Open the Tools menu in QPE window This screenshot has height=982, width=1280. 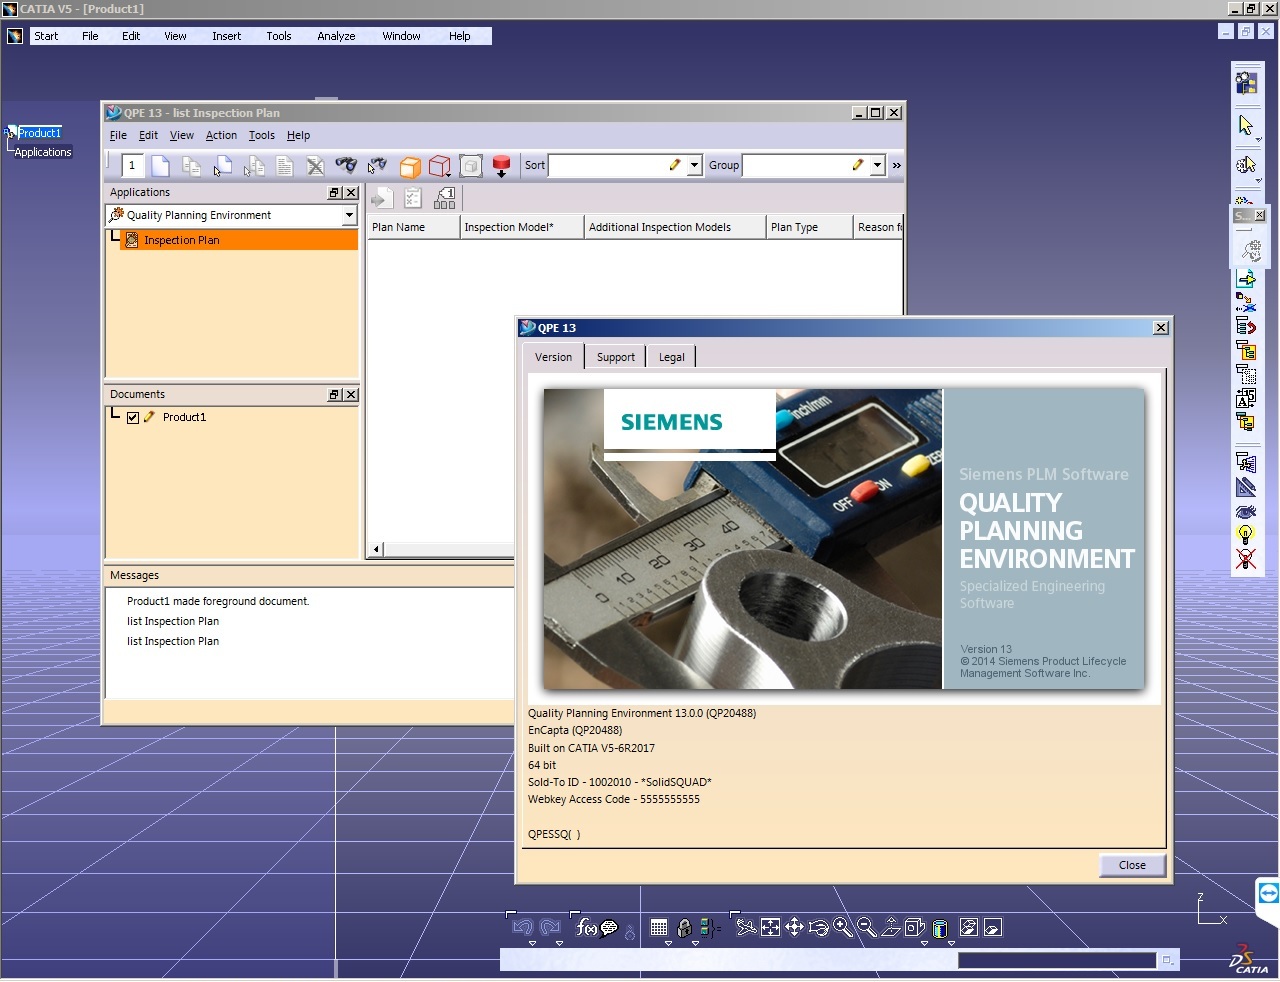point(262,135)
